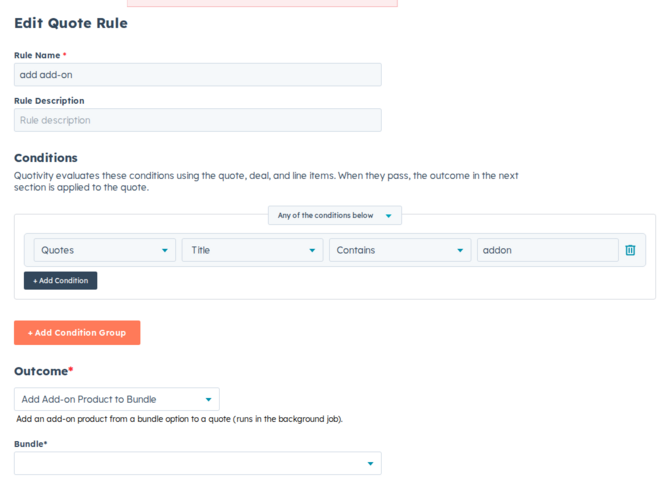The width and height of the screenshot is (670, 479).
Task: Click the 'Outcome' section heading
Action: [x=44, y=371]
